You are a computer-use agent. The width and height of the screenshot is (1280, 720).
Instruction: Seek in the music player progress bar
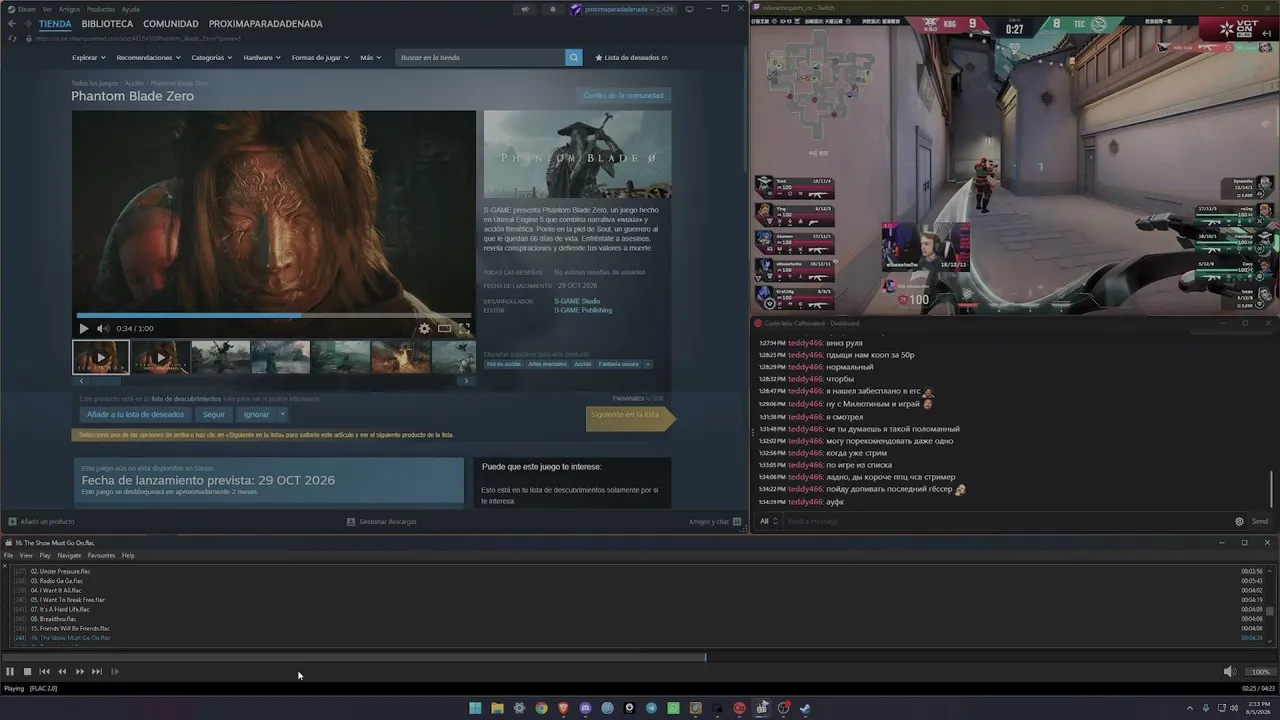[640, 657]
